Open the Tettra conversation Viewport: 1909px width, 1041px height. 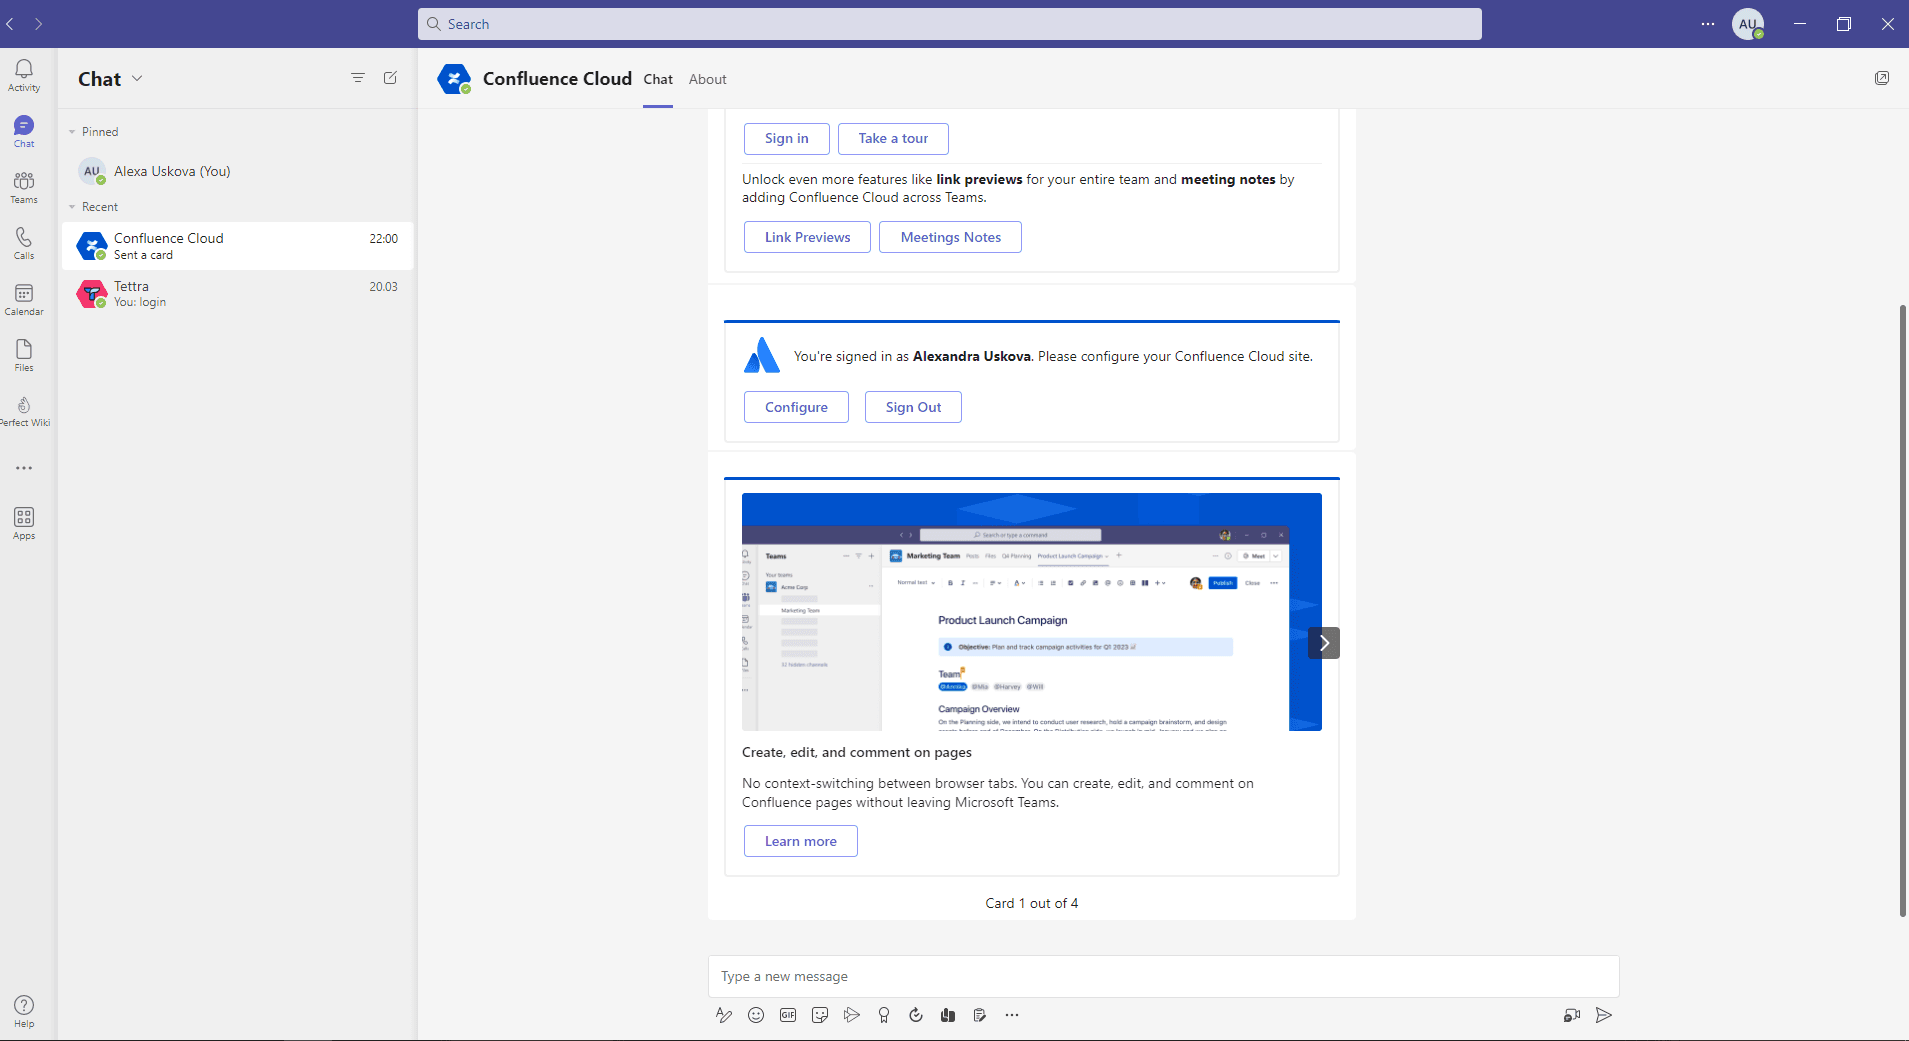(238, 294)
